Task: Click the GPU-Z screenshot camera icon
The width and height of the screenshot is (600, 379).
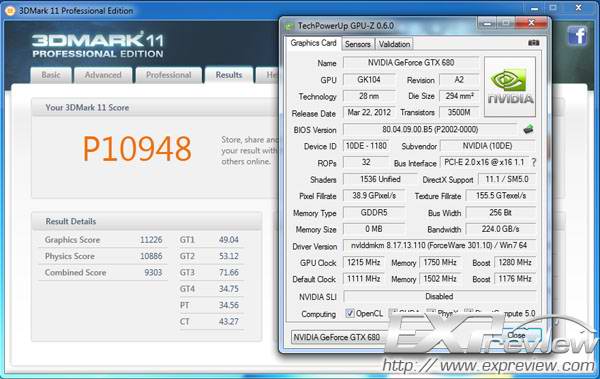Action: coord(533,43)
